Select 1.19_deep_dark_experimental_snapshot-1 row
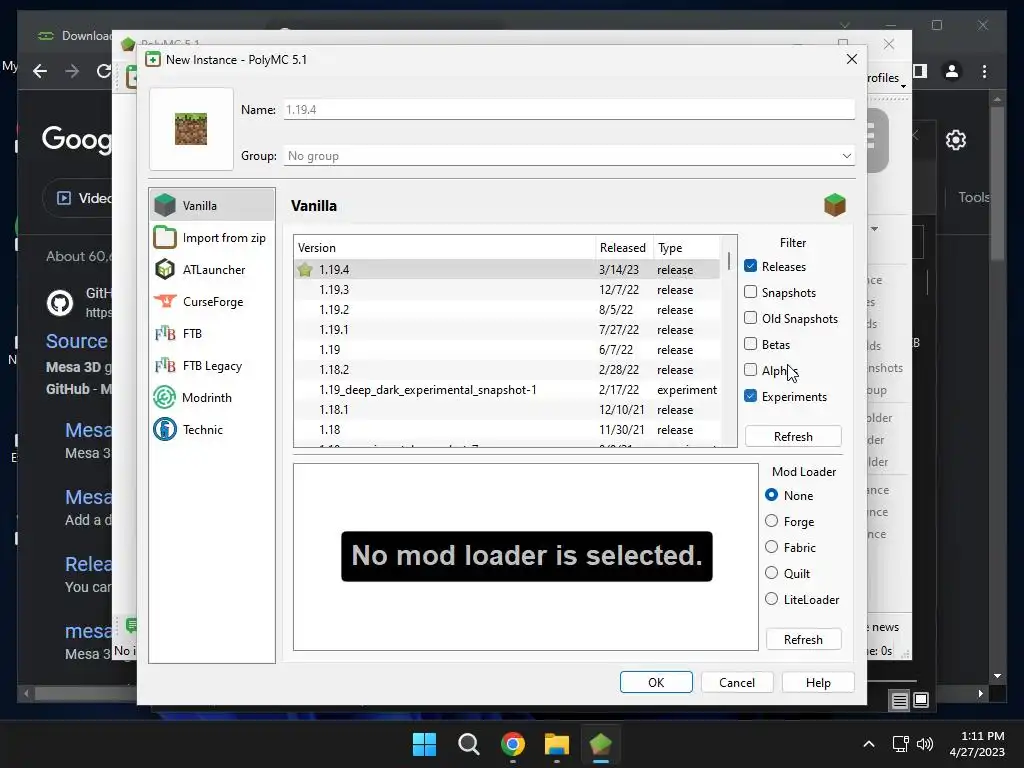1024x768 pixels. point(507,390)
